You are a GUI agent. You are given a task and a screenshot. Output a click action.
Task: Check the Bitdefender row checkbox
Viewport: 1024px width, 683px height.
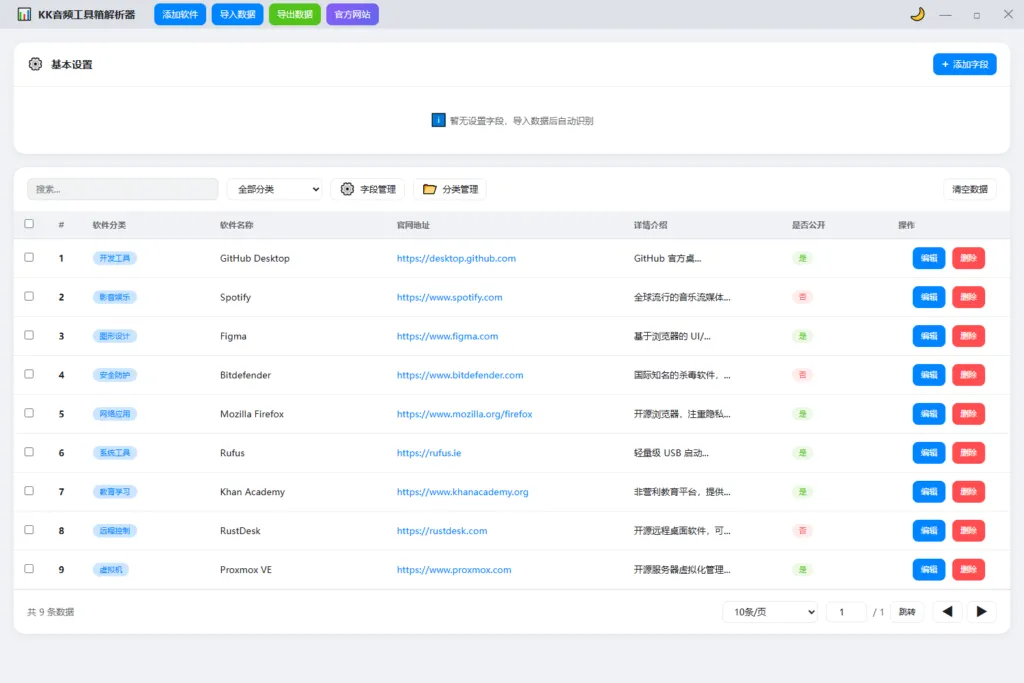29,374
